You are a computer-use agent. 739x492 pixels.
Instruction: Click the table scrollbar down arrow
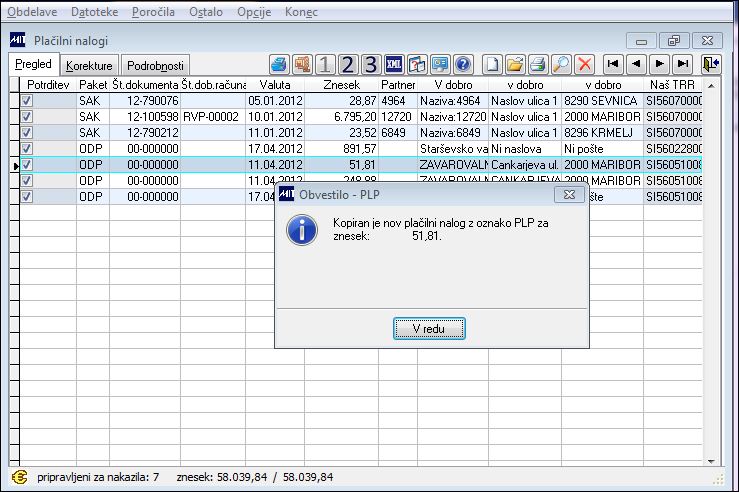point(711,461)
